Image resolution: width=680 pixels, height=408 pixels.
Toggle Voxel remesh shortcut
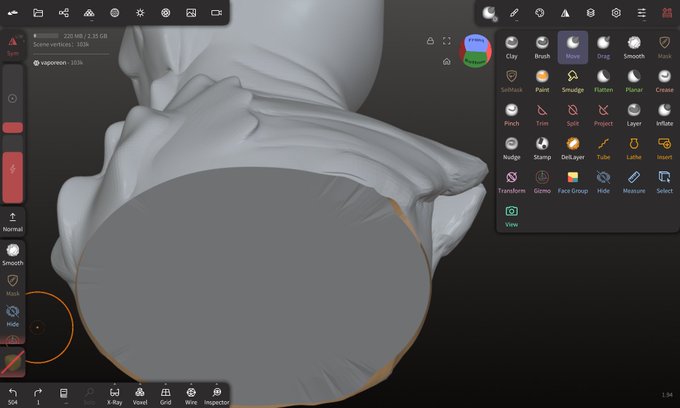coord(140,395)
